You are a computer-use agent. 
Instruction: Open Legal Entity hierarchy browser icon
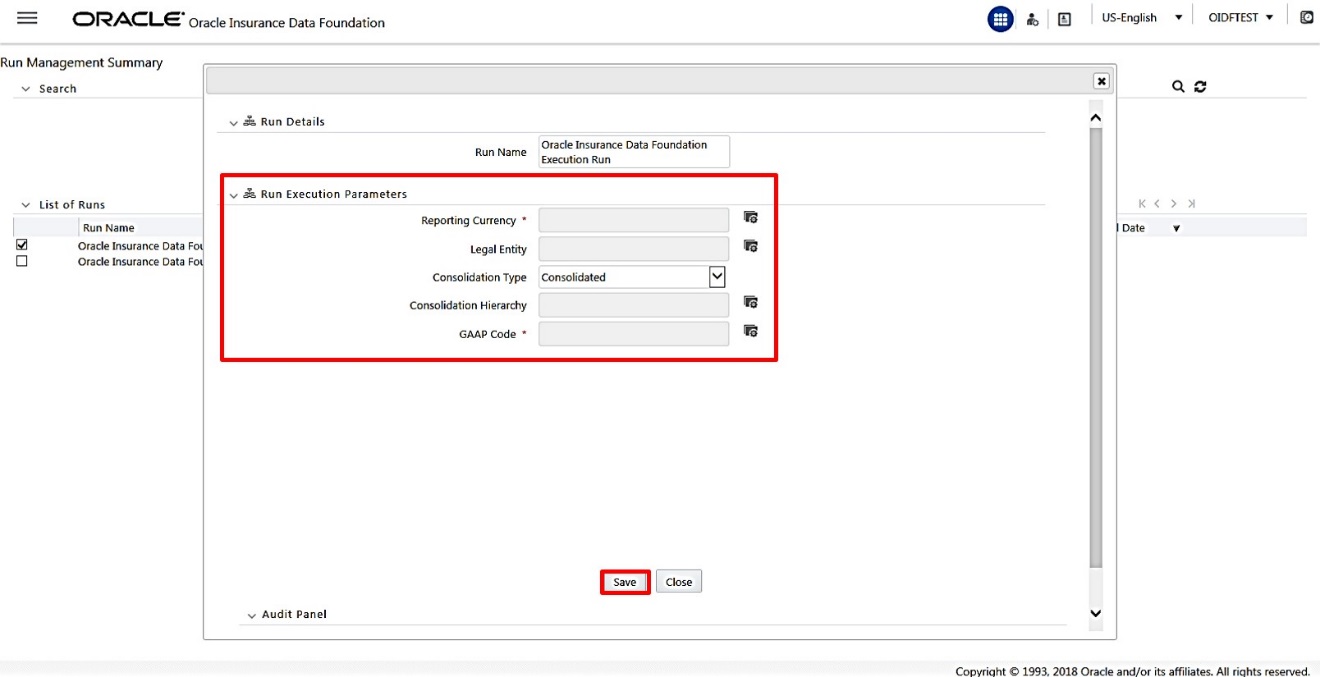point(751,246)
